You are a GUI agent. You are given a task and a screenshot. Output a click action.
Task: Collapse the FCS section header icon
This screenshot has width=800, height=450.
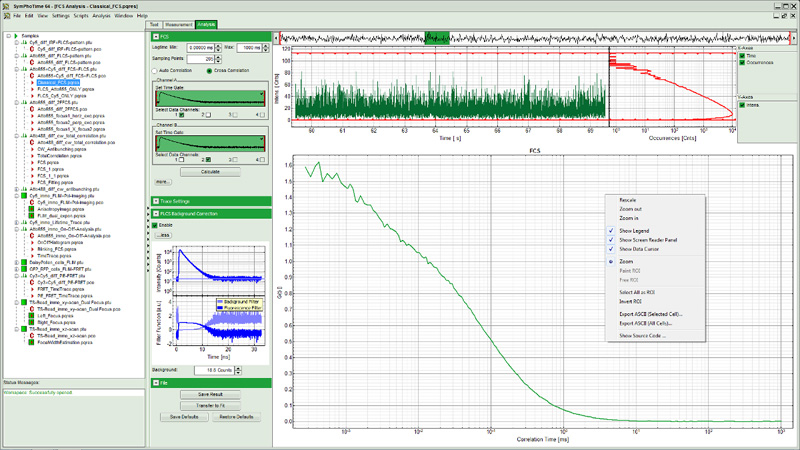[155, 36]
